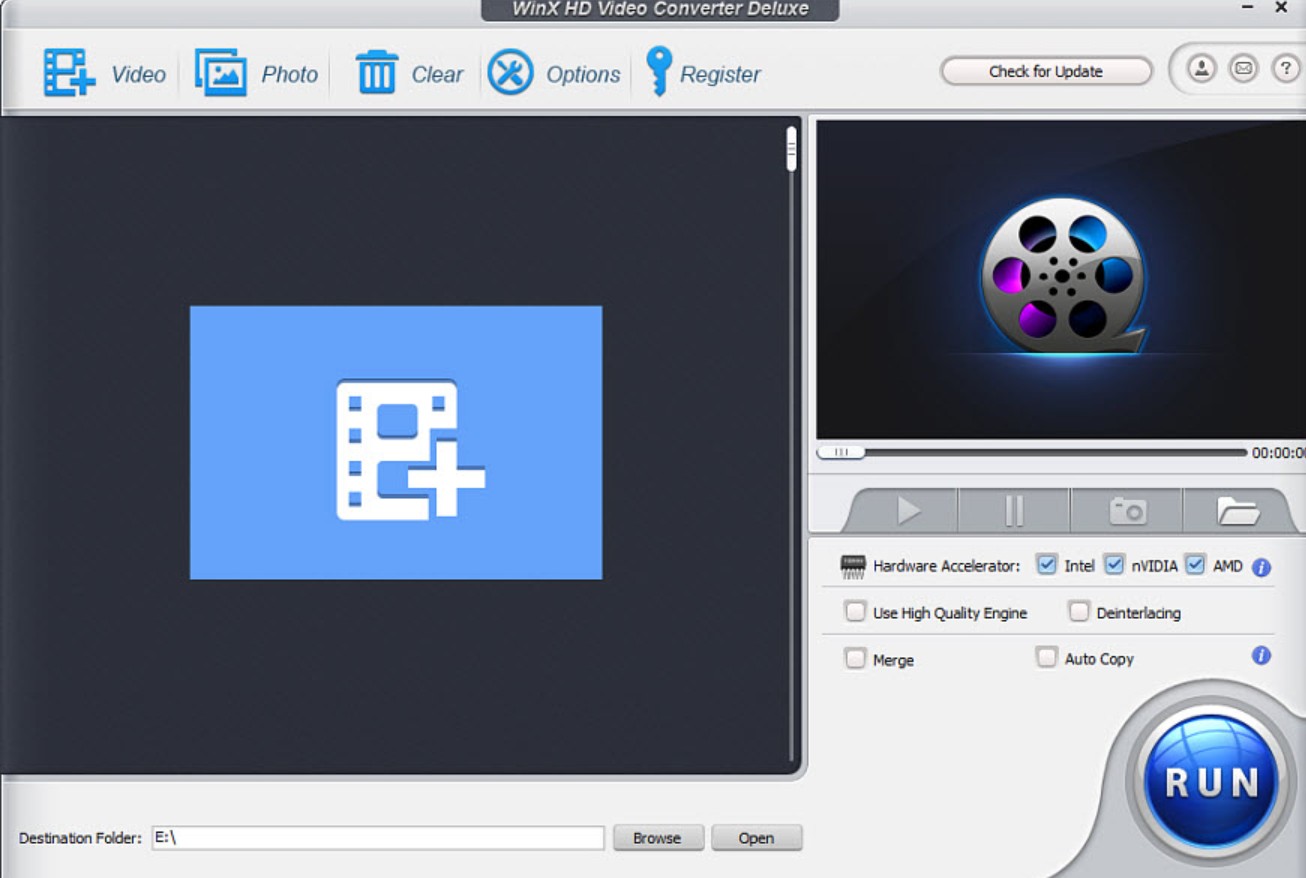Click the Clear trash can icon
This screenshot has width=1306, height=878.
(x=377, y=73)
